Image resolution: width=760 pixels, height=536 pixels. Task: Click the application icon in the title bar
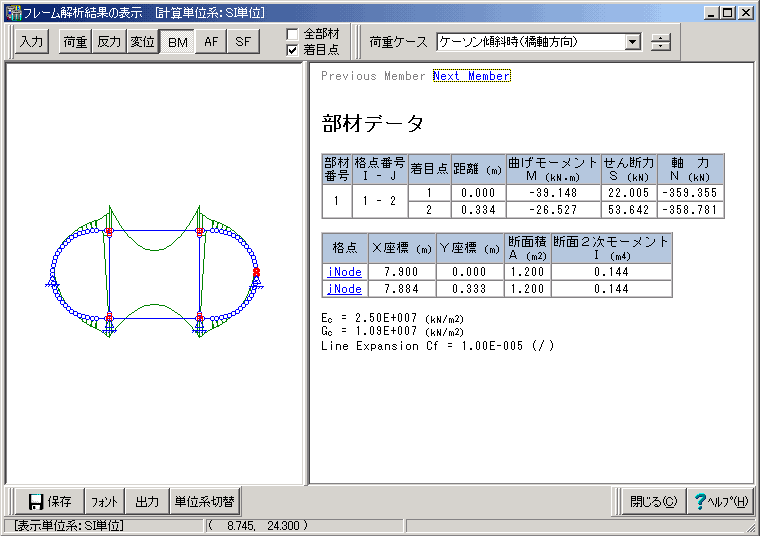click(14, 13)
